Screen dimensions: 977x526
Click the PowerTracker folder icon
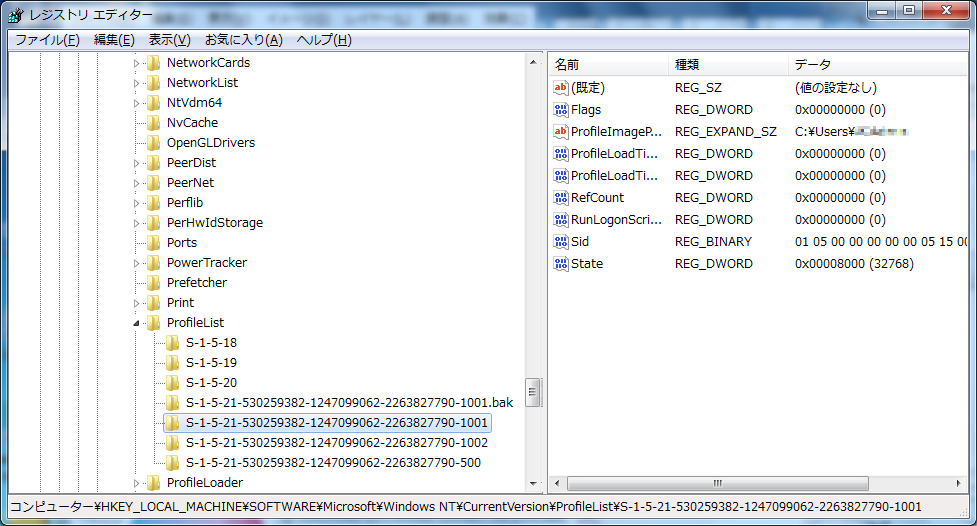153,262
